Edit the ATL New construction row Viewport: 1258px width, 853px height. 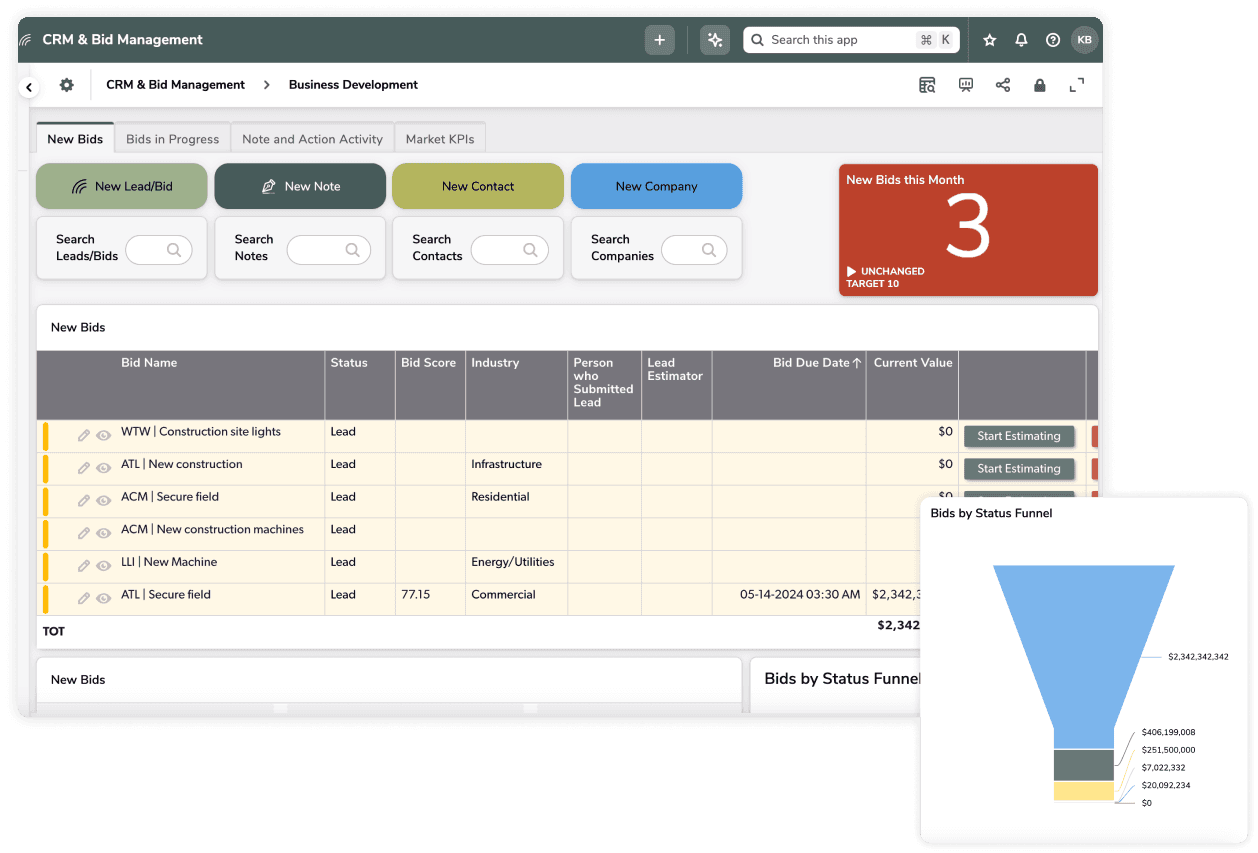(x=84, y=468)
